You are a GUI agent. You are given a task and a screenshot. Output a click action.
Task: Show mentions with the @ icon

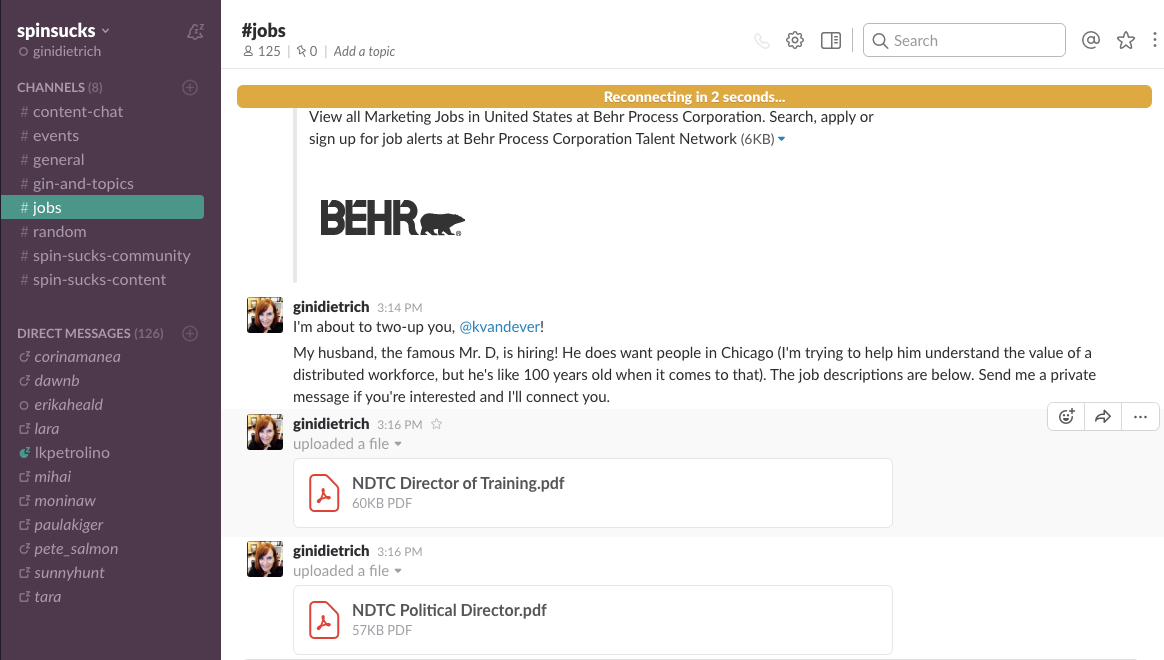click(x=1091, y=40)
